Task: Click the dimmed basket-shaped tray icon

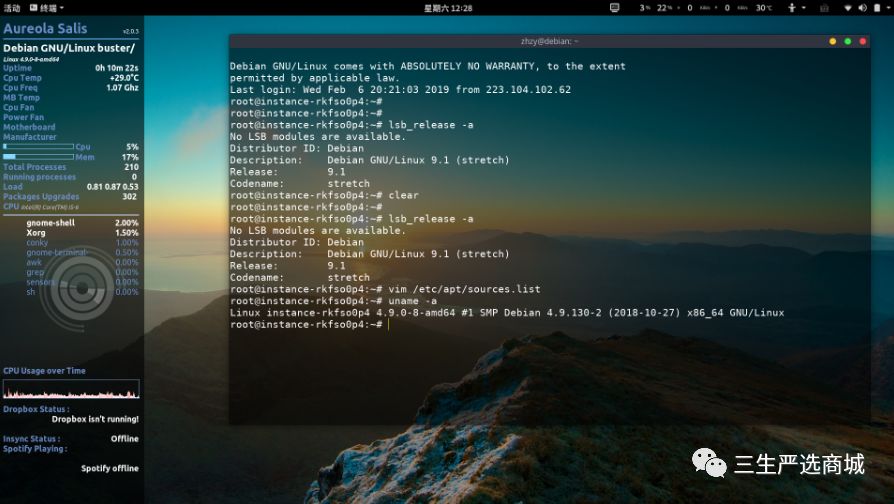Action: tap(824, 8)
